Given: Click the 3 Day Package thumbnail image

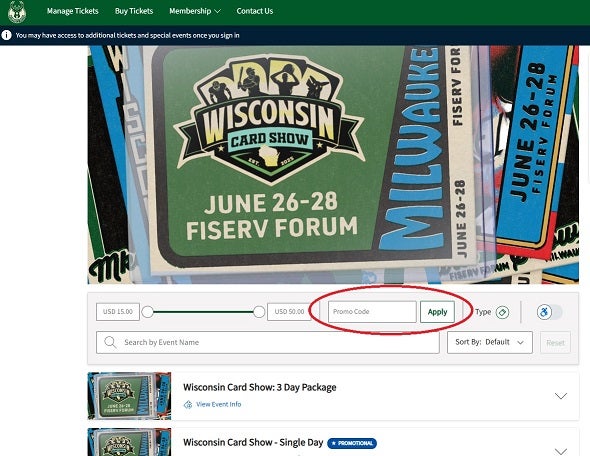Looking at the screenshot, I should point(129,396).
